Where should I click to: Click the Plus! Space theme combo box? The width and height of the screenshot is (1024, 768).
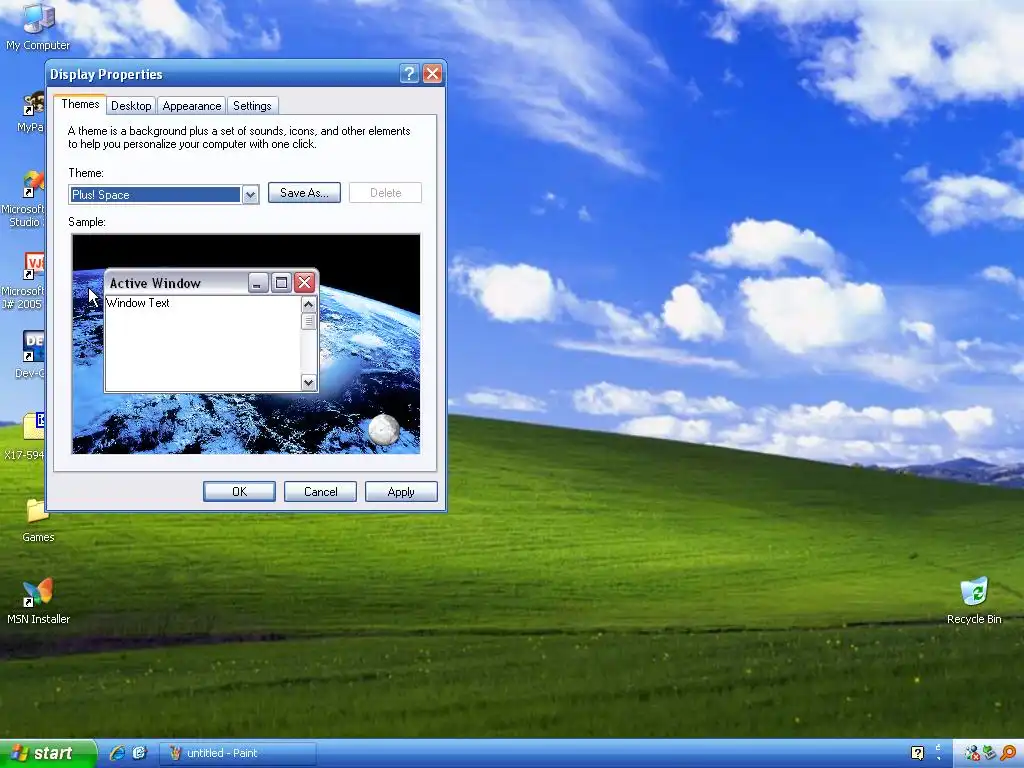(x=164, y=195)
